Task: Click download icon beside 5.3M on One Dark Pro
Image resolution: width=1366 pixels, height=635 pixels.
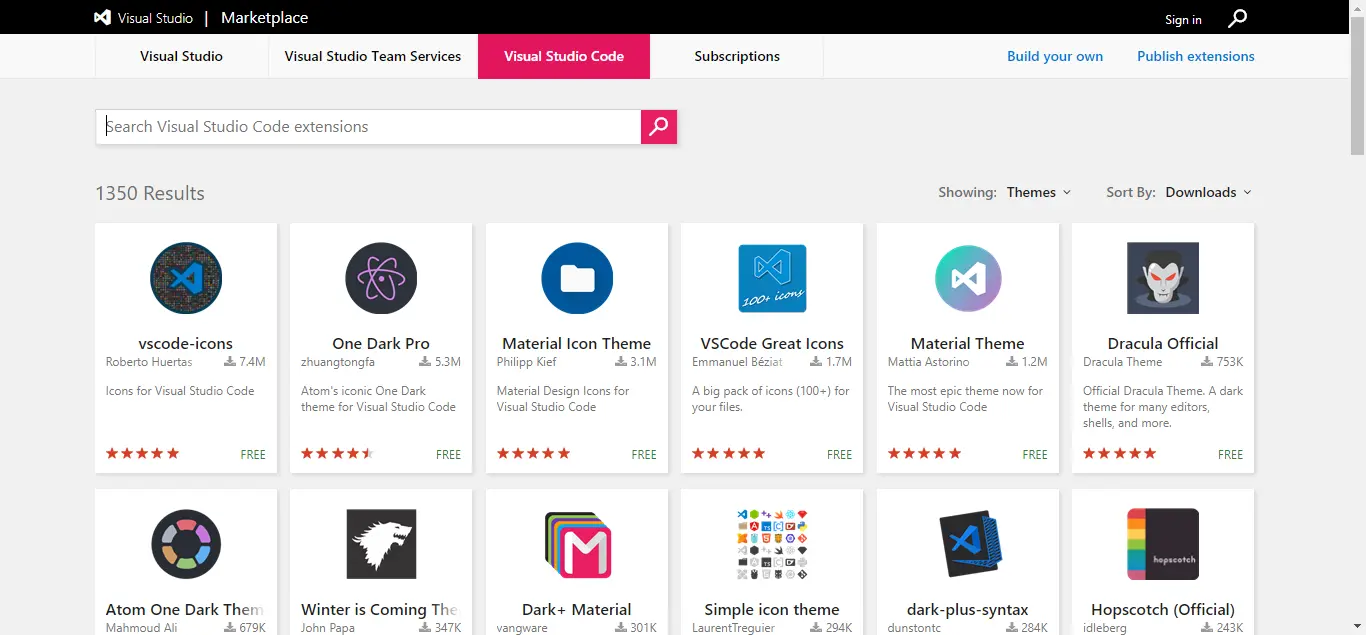Action: point(425,362)
